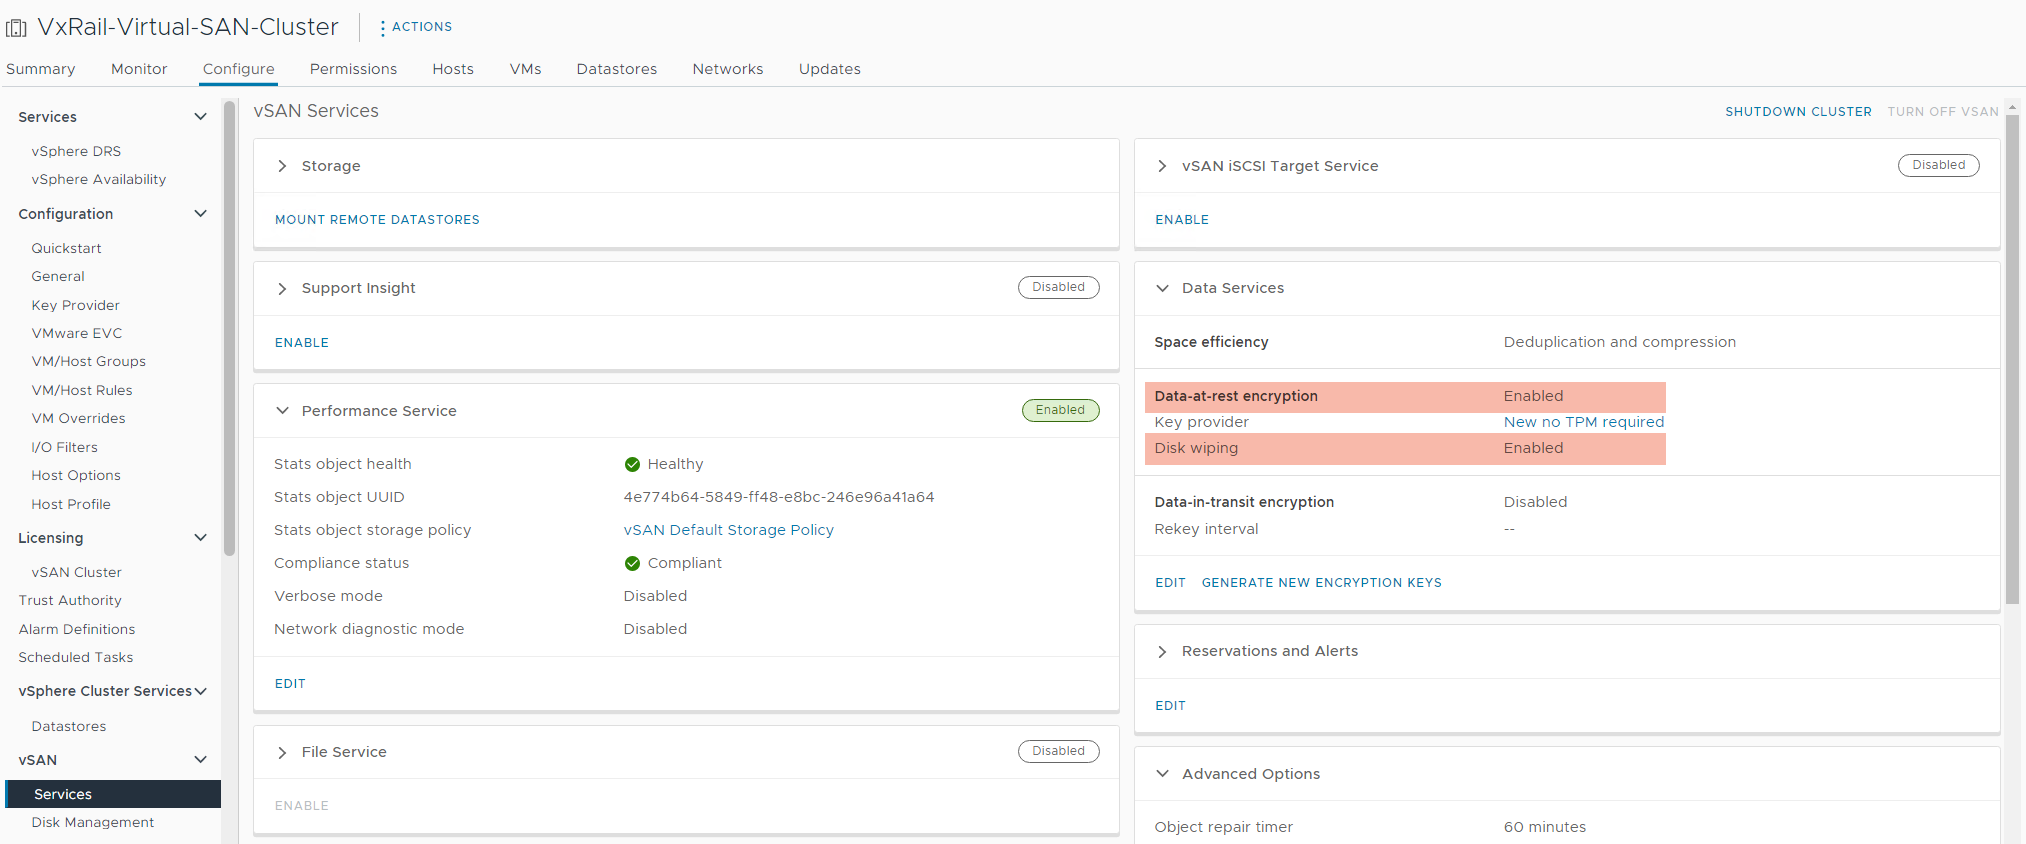Switch to the Summary tab
2026x844 pixels.
tap(41, 69)
